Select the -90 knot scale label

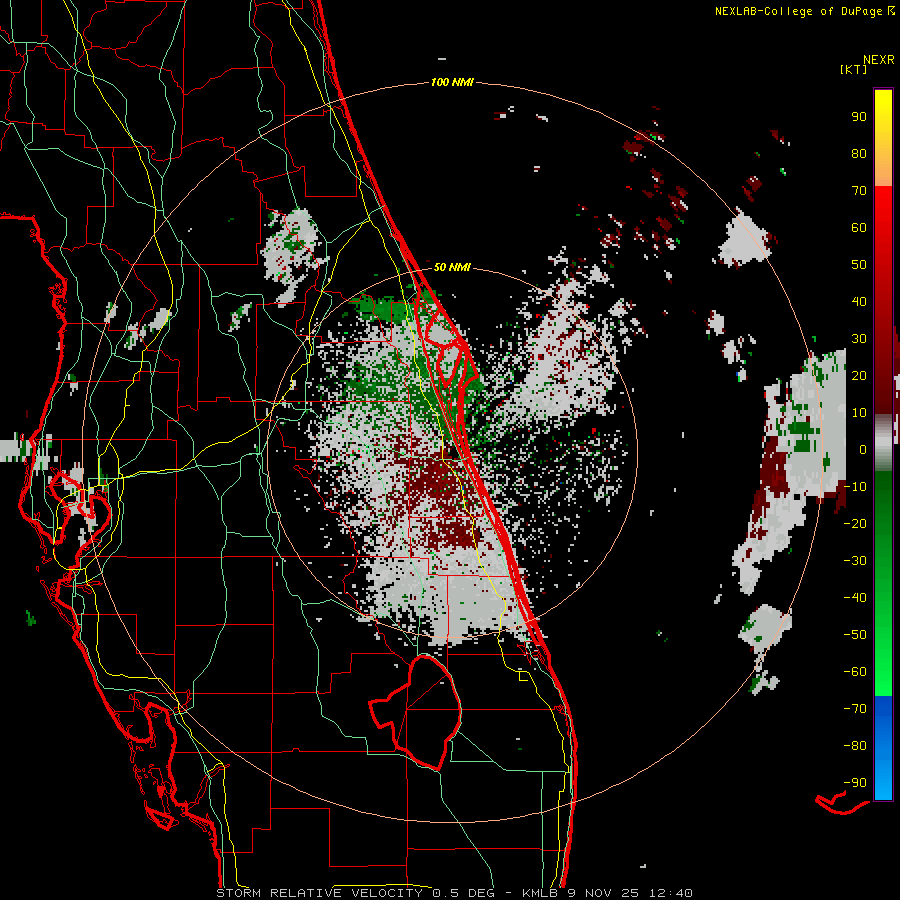pos(855,783)
